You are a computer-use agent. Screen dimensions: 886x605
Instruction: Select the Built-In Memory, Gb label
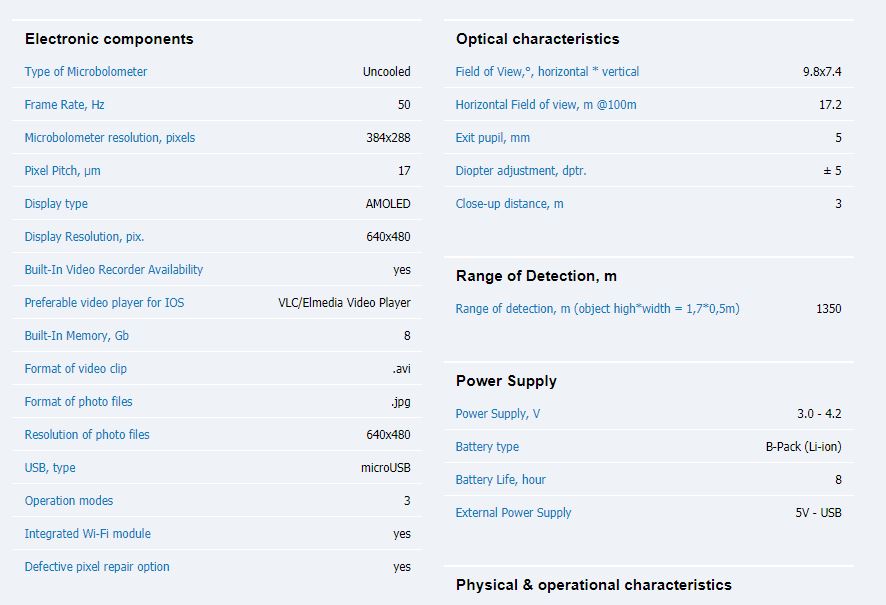click(x=76, y=336)
